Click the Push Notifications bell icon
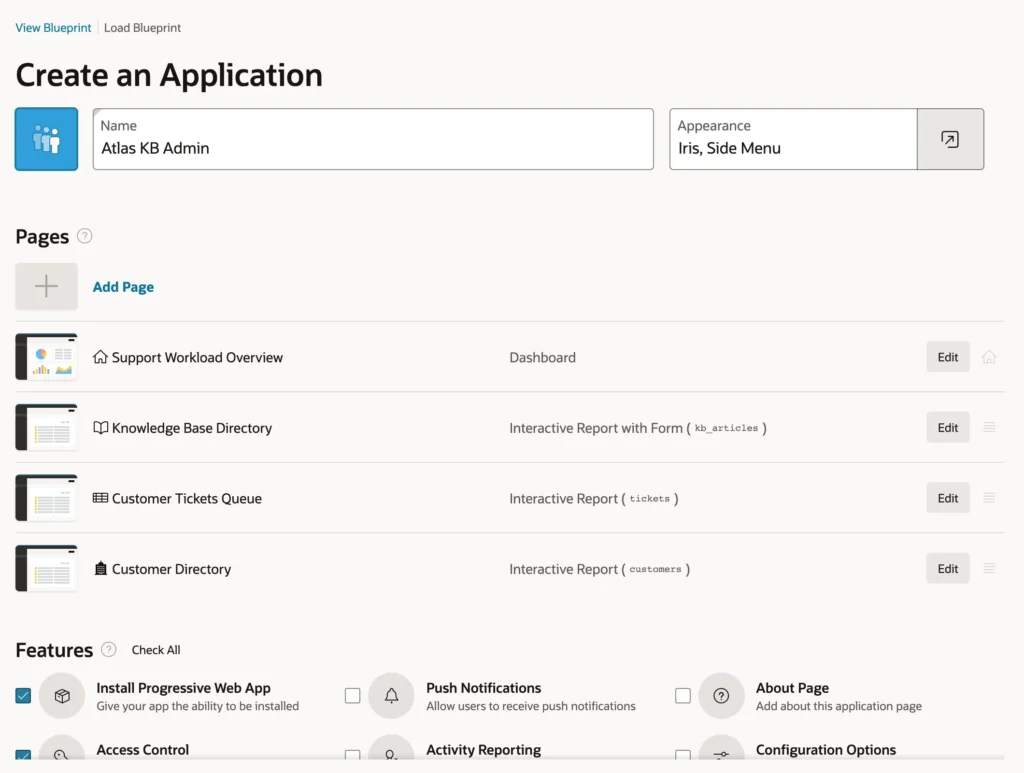The width and height of the screenshot is (1024, 773). (x=391, y=696)
